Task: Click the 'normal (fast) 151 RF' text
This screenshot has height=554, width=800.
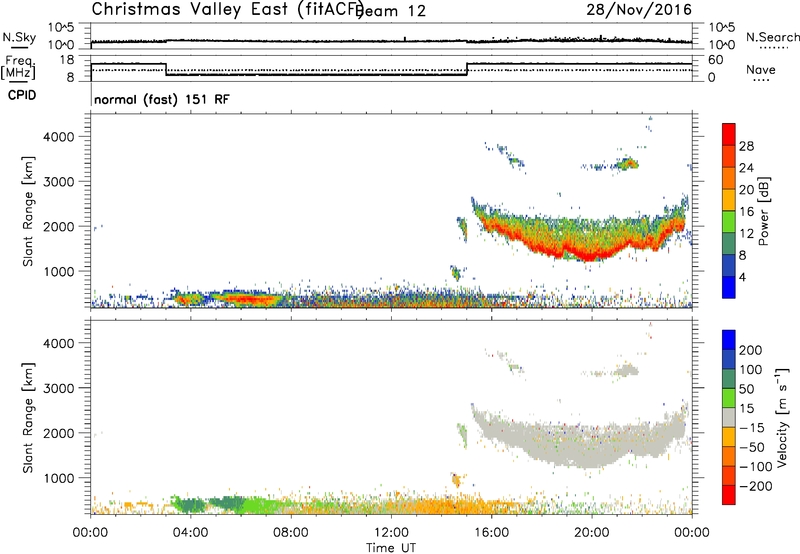Action: tap(162, 99)
